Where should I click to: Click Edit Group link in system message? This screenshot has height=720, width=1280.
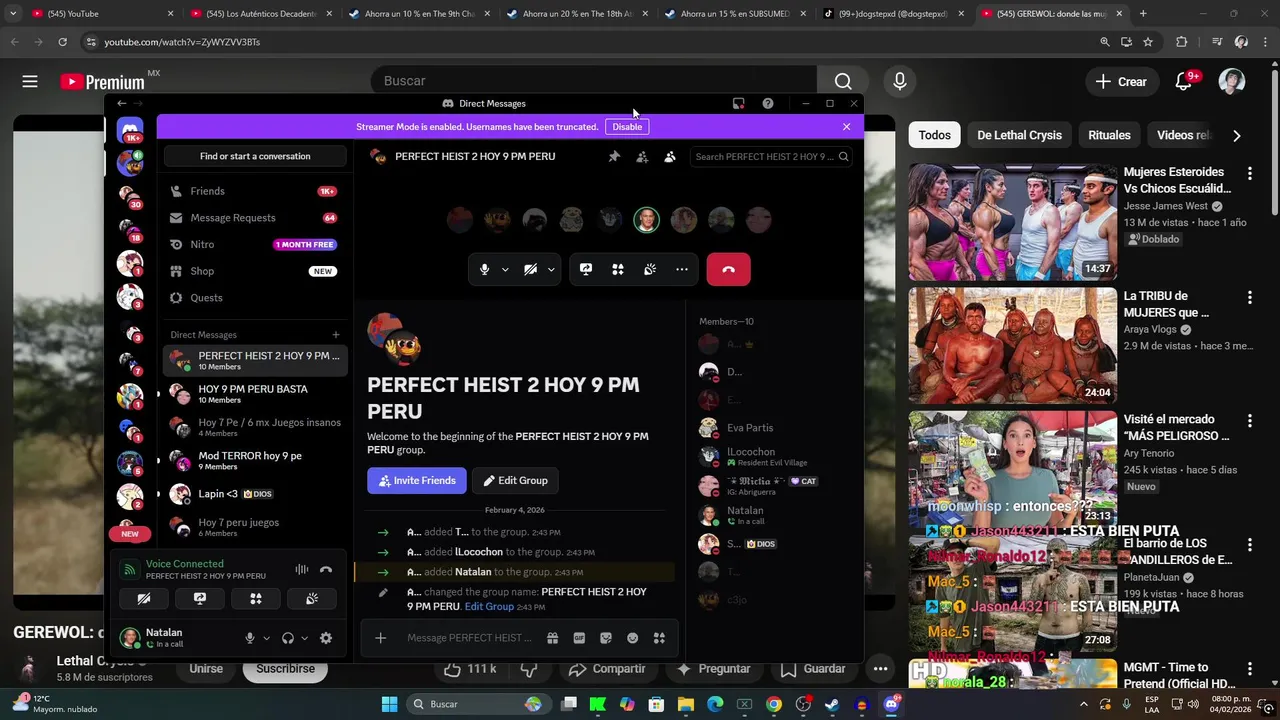coord(489,607)
